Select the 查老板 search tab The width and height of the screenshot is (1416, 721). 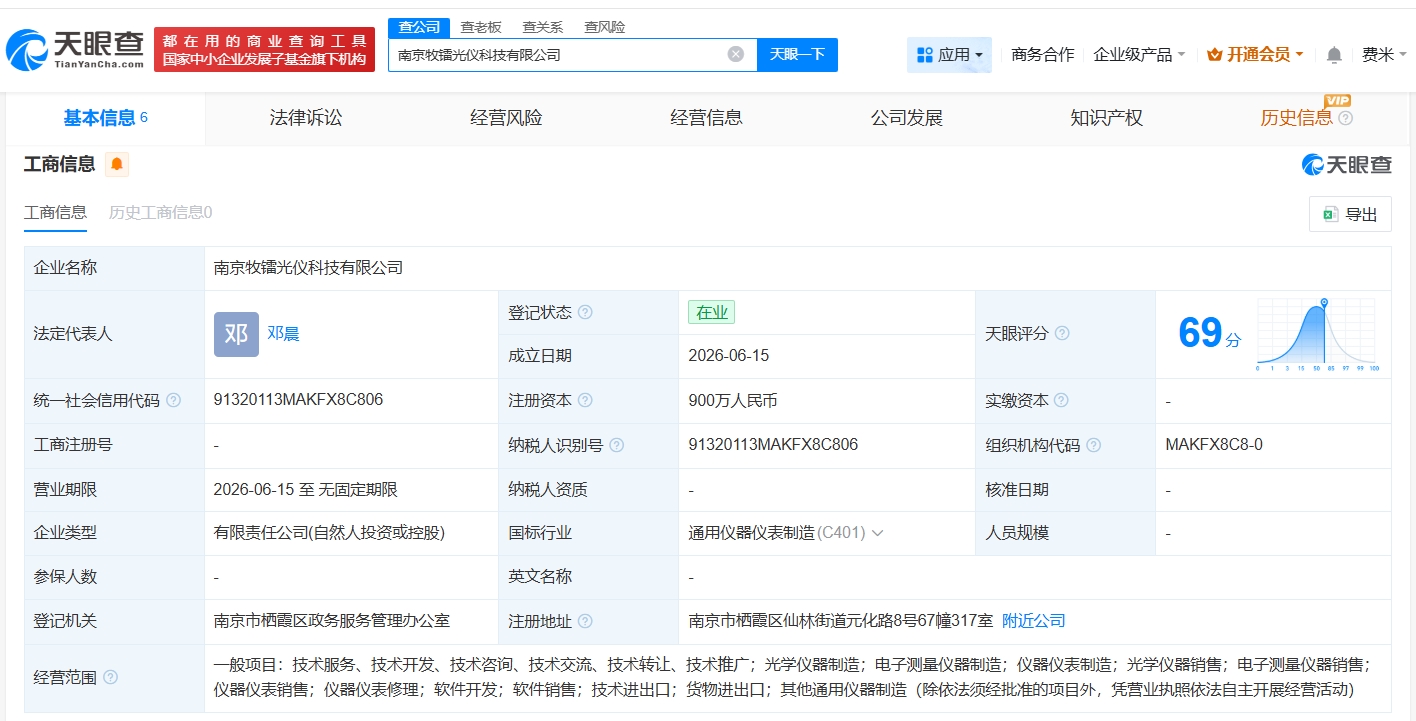tap(481, 27)
